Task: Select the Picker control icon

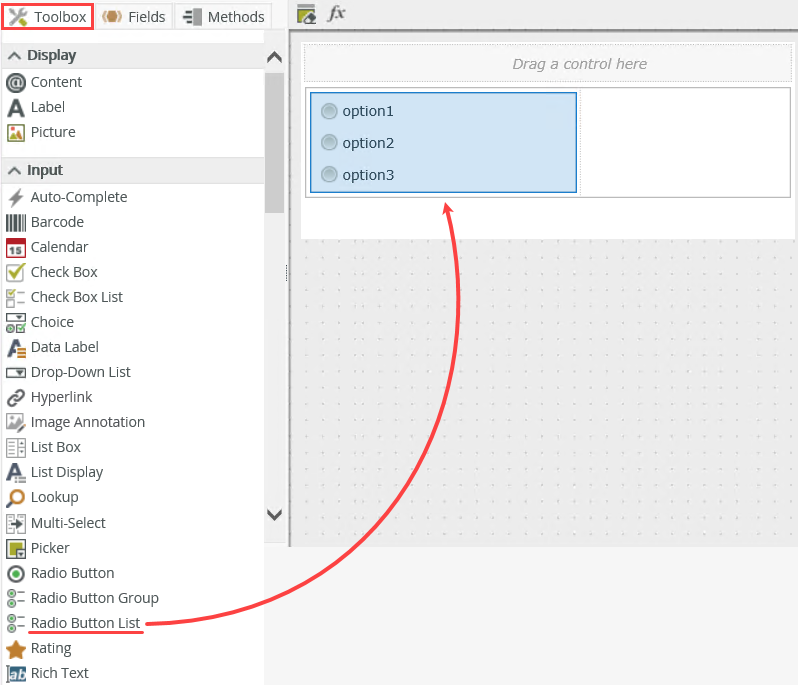Action: (16, 549)
